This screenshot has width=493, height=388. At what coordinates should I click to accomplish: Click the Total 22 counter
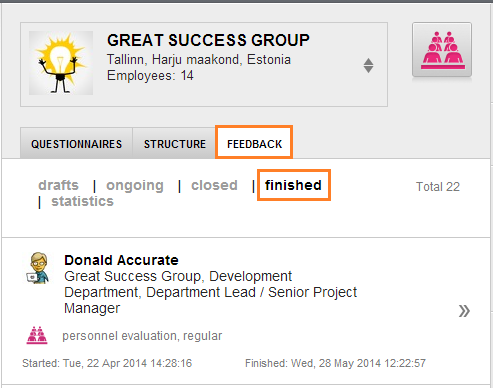click(438, 187)
